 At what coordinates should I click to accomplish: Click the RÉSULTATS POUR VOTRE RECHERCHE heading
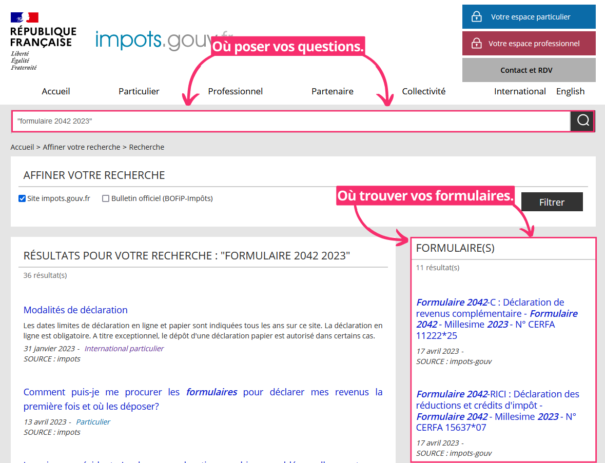(186, 256)
